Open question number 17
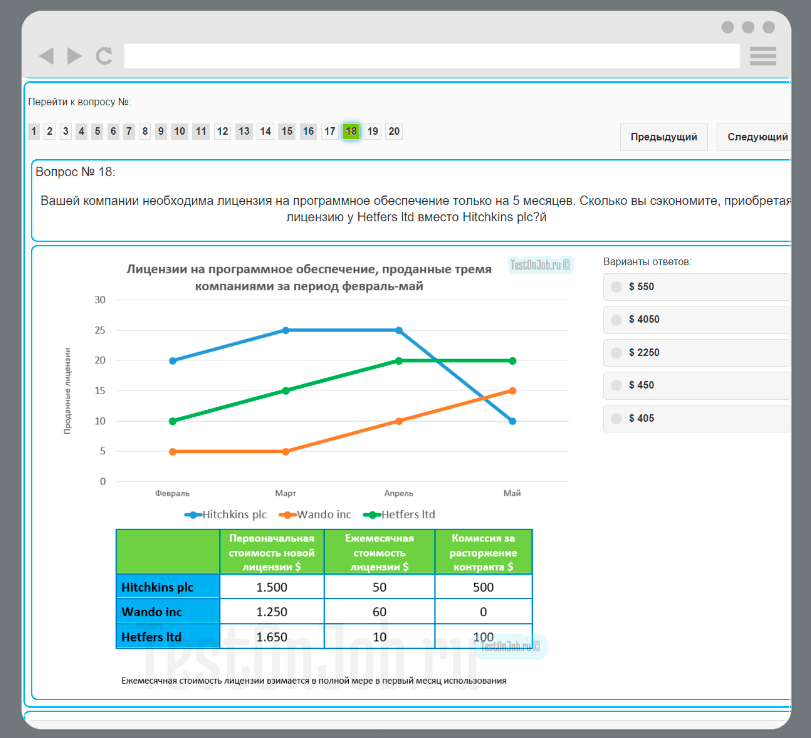Screen dimensions: 811x738 (x=329, y=131)
